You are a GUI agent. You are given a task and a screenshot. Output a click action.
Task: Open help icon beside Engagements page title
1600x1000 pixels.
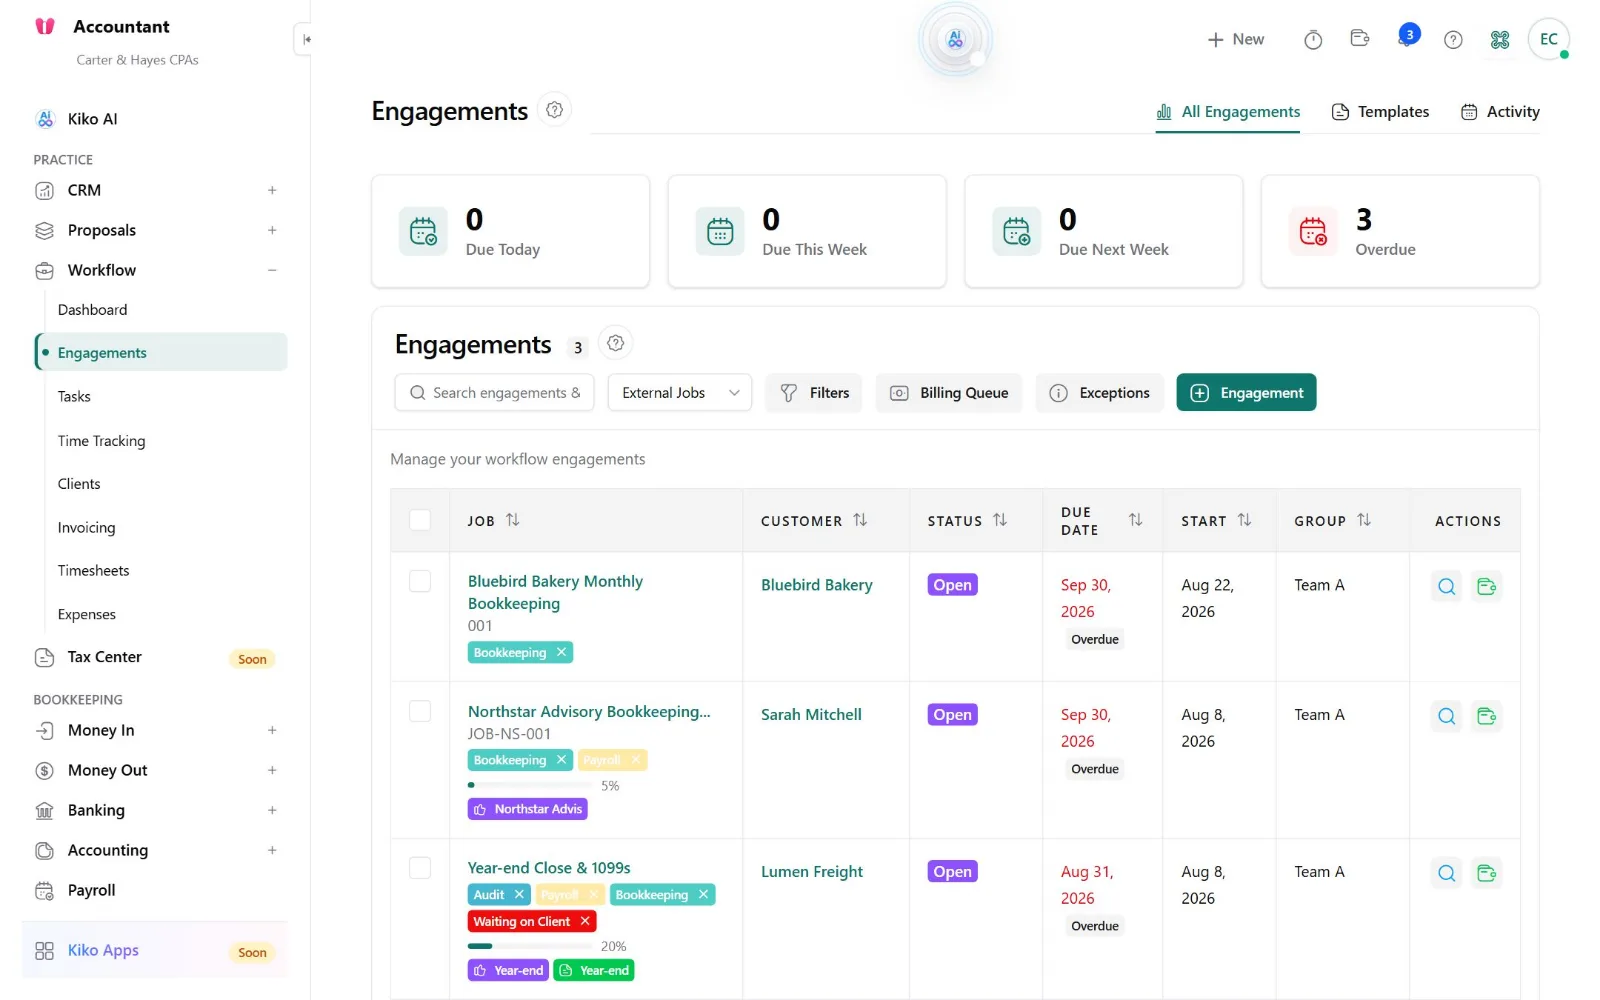click(555, 110)
